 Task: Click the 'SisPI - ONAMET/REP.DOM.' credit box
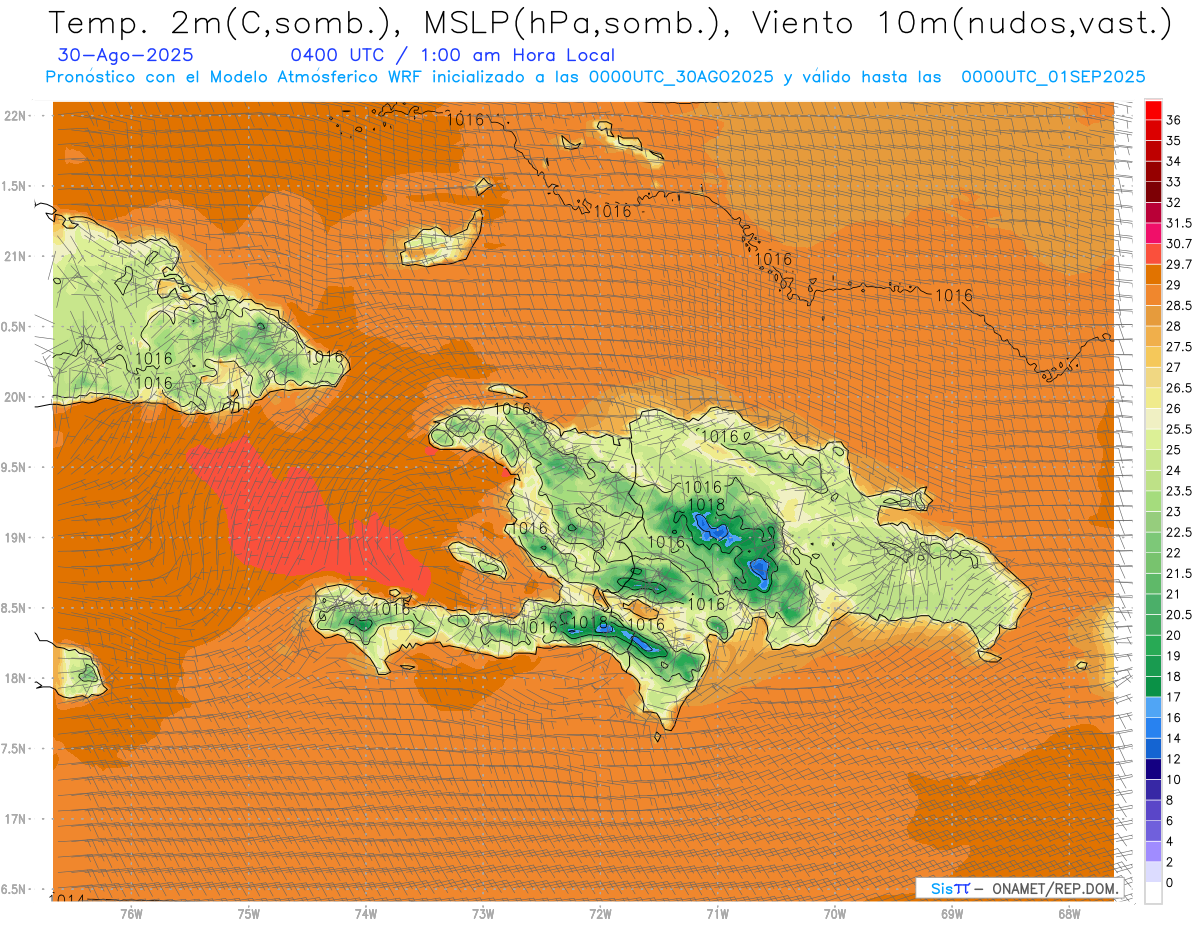pyautogui.click(x=1020, y=888)
